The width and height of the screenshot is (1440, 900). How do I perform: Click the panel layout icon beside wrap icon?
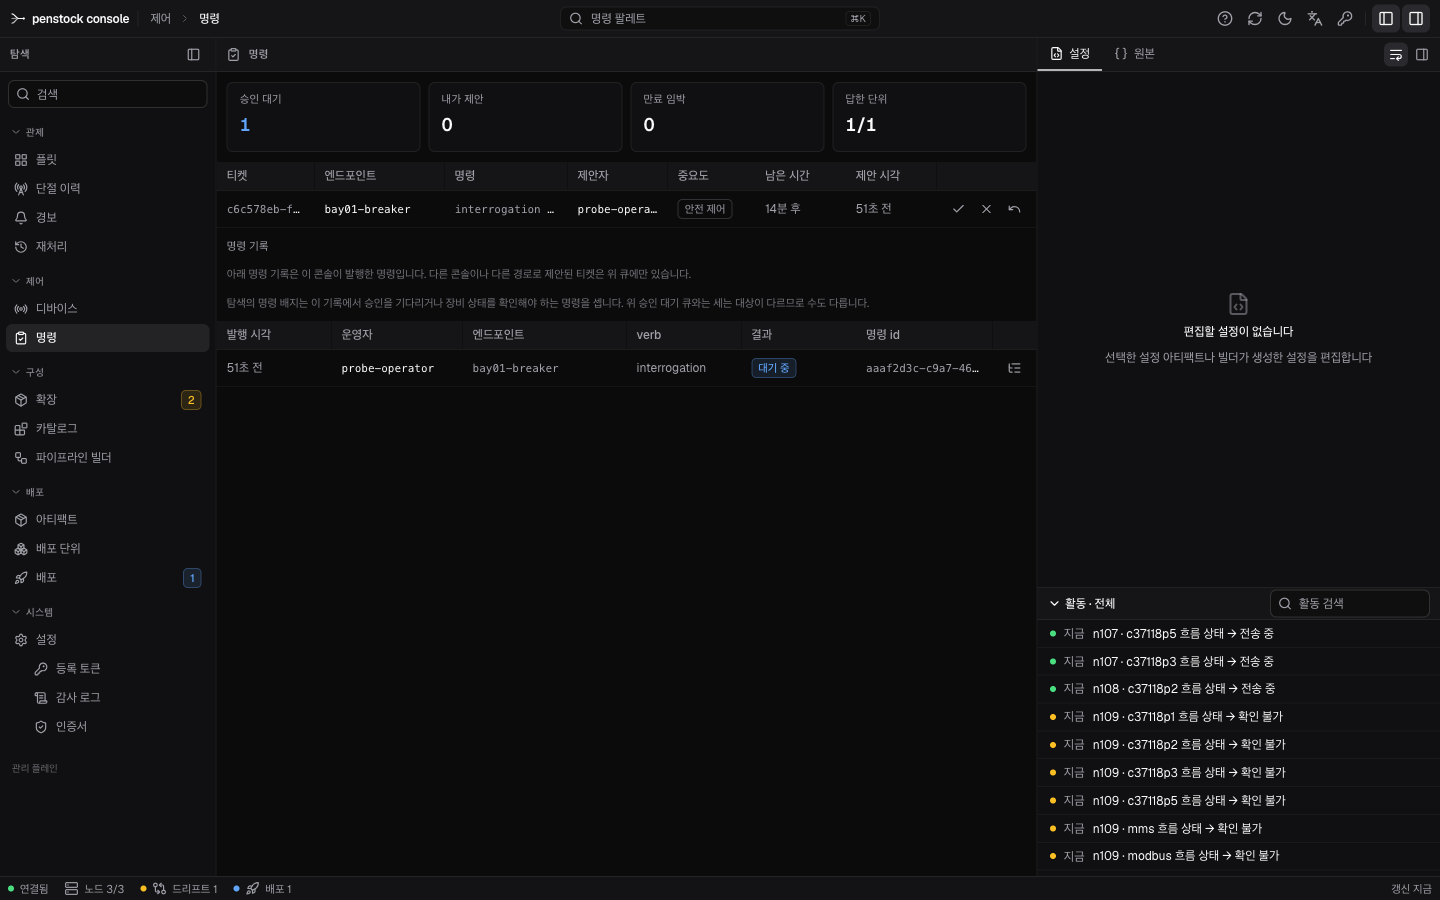(1422, 55)
